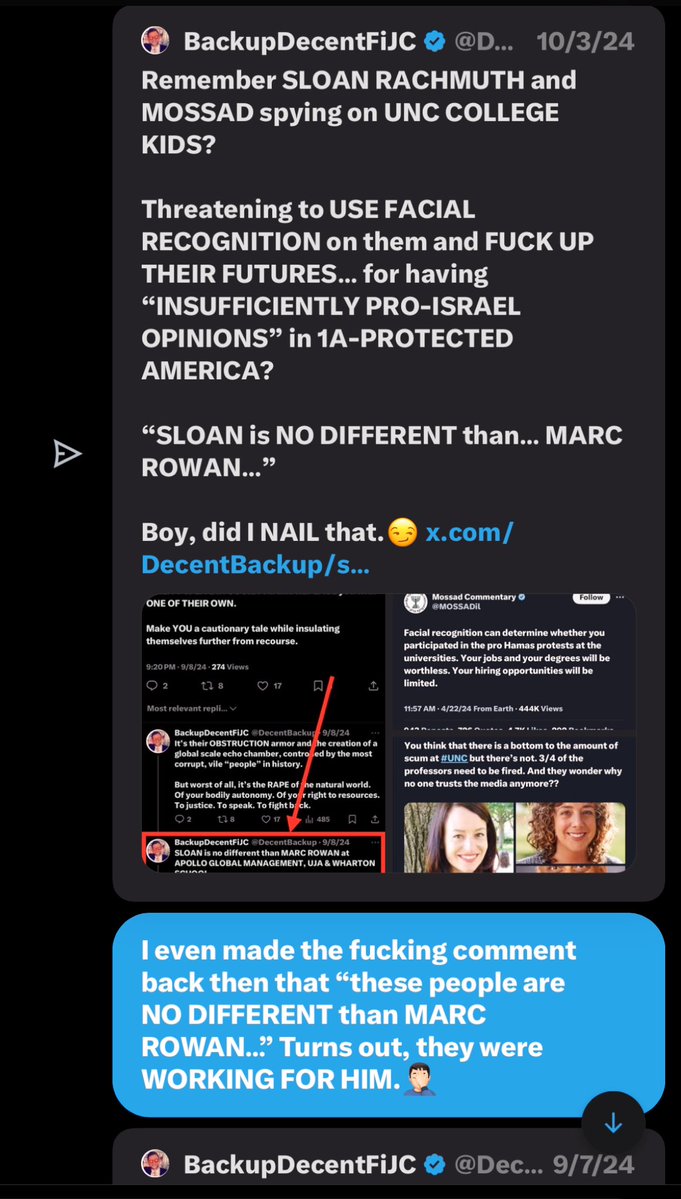Tap the 10/3/24 date on the tweet

(585, 41)
